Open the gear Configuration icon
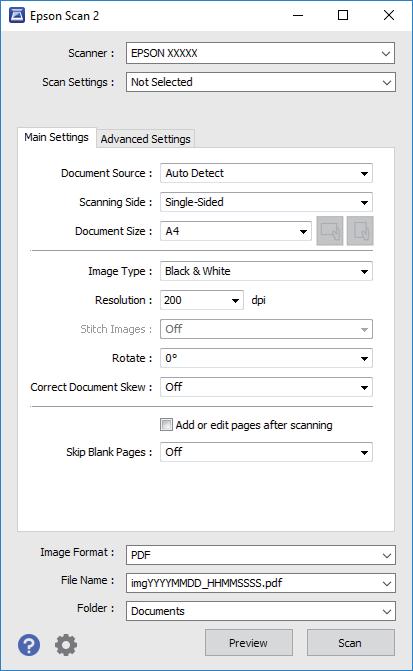Viewport: 413px width, 671px height. pos(66,644)
